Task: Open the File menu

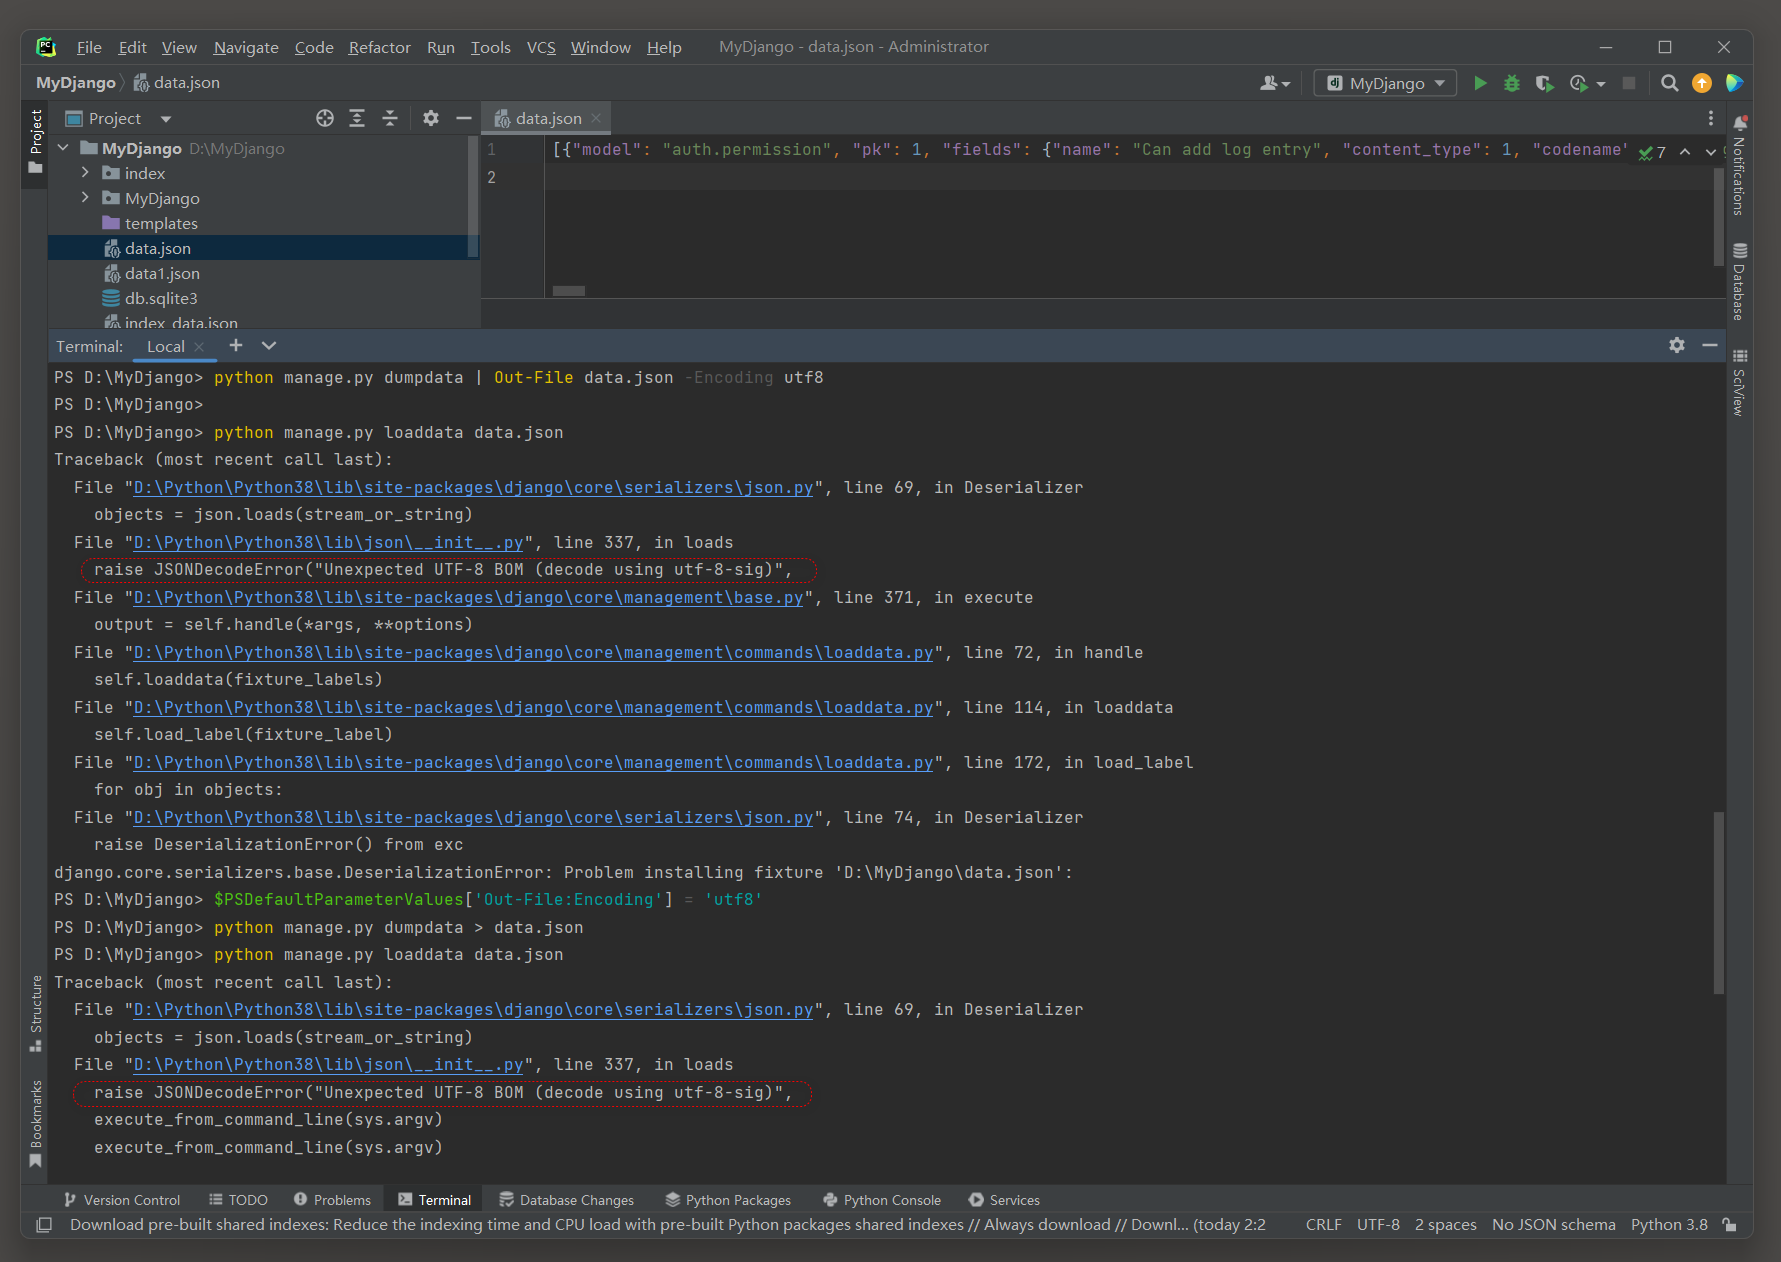Action: [x=89, y=47]
